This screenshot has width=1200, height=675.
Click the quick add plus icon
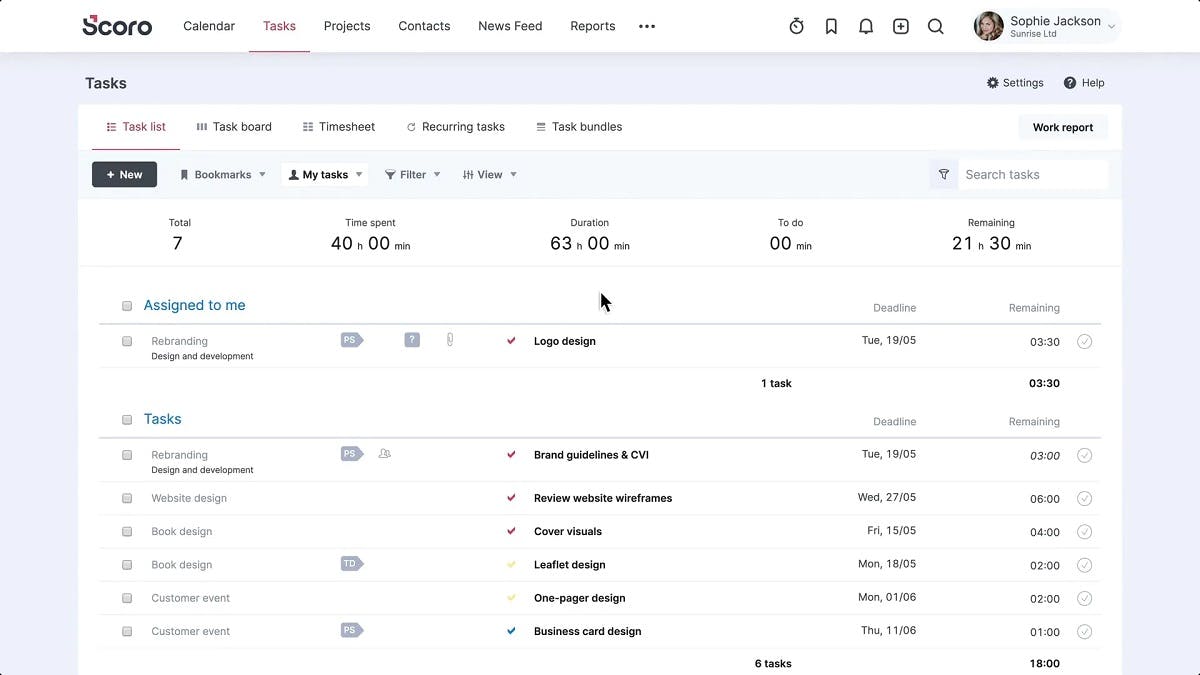901,27
